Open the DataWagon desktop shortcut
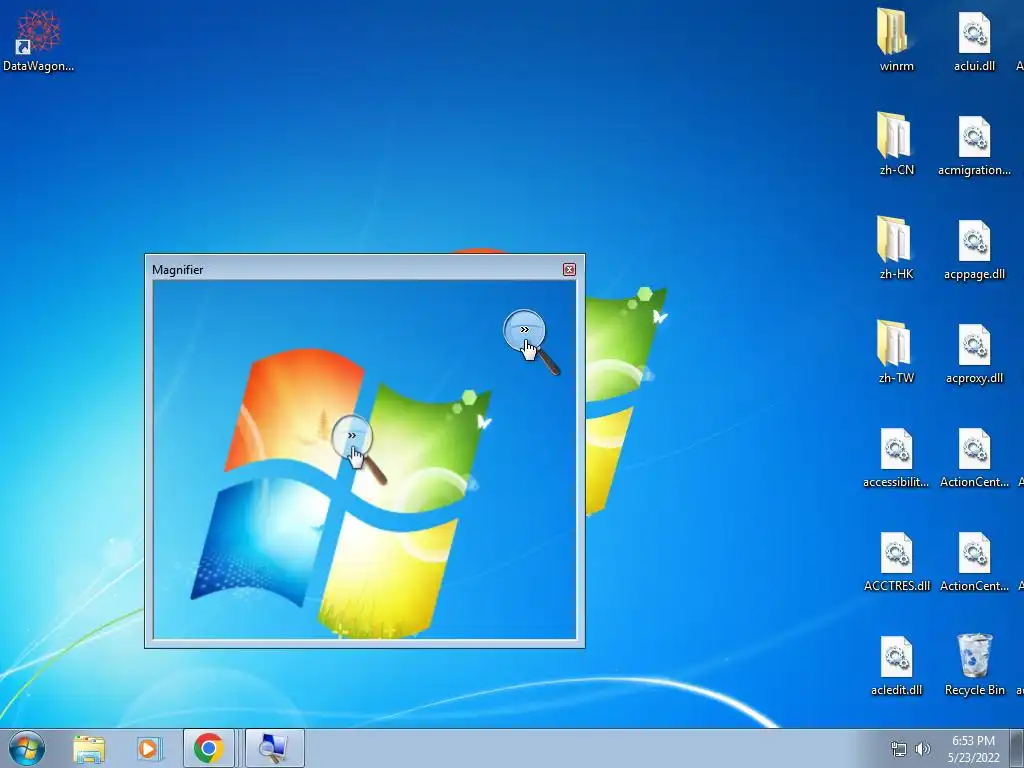 (39, 40)
